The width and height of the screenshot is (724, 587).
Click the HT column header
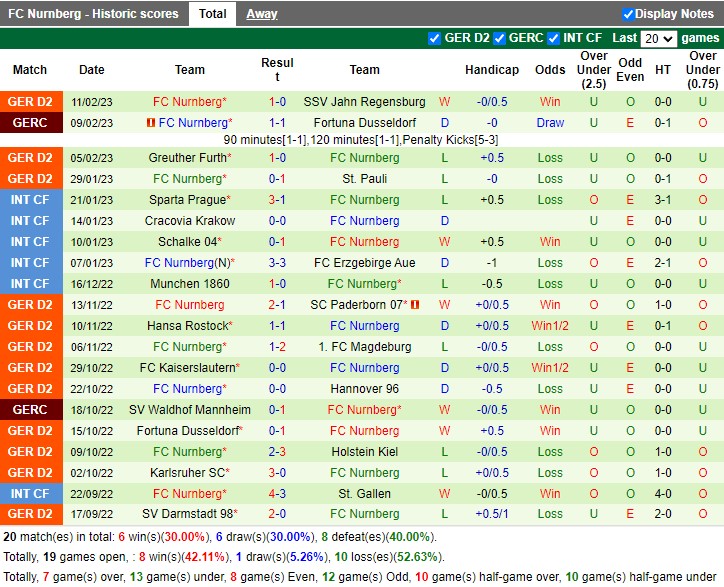click(663, 70)
